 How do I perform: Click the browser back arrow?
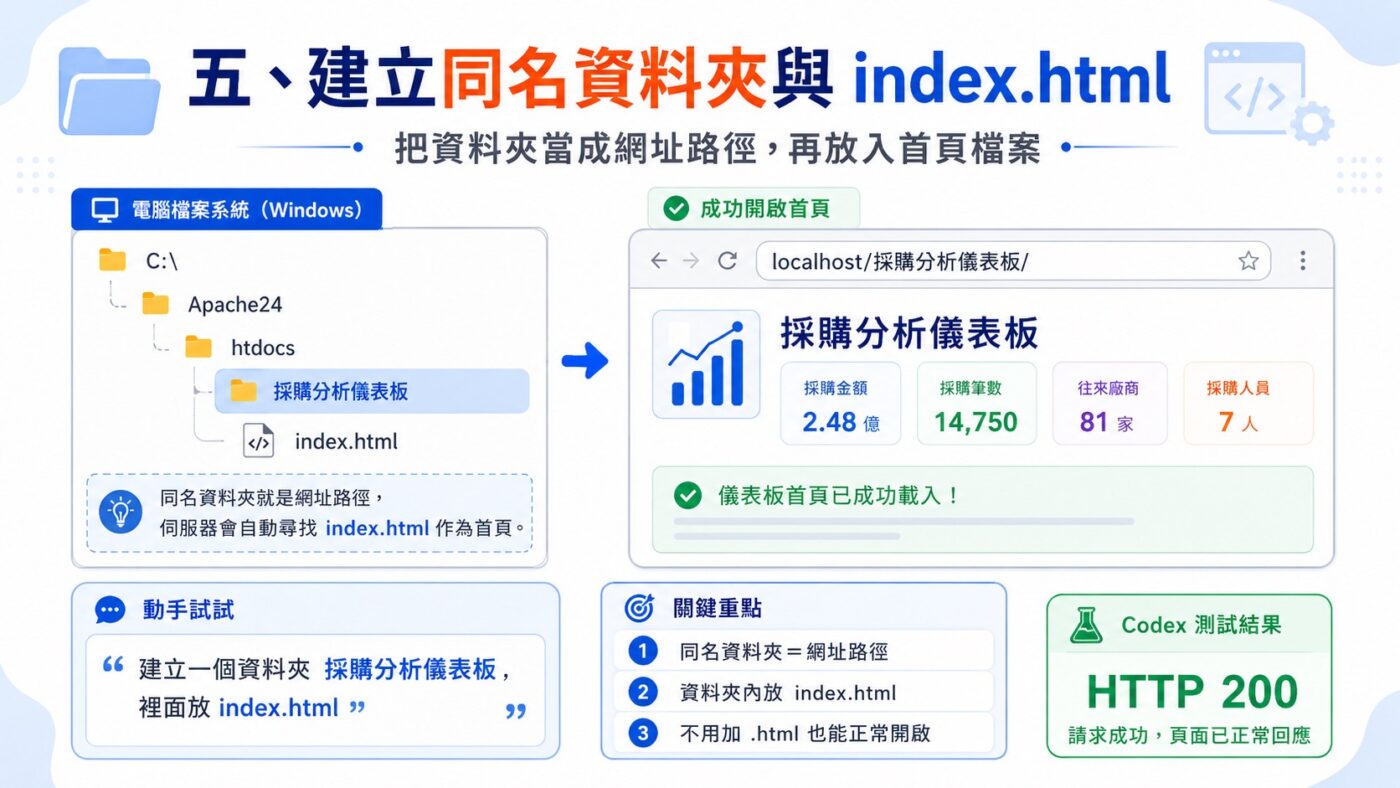coord(658,261)
